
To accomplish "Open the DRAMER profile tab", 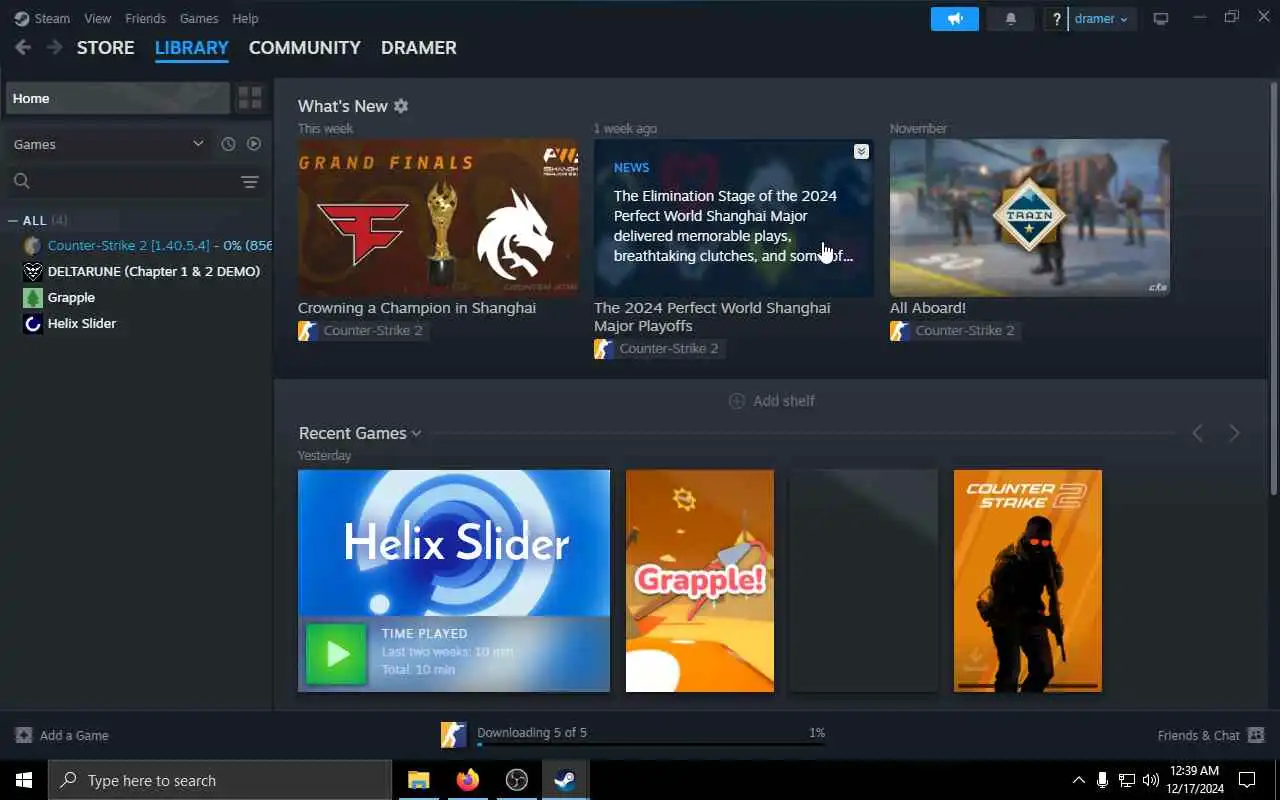I will (419, 47).
